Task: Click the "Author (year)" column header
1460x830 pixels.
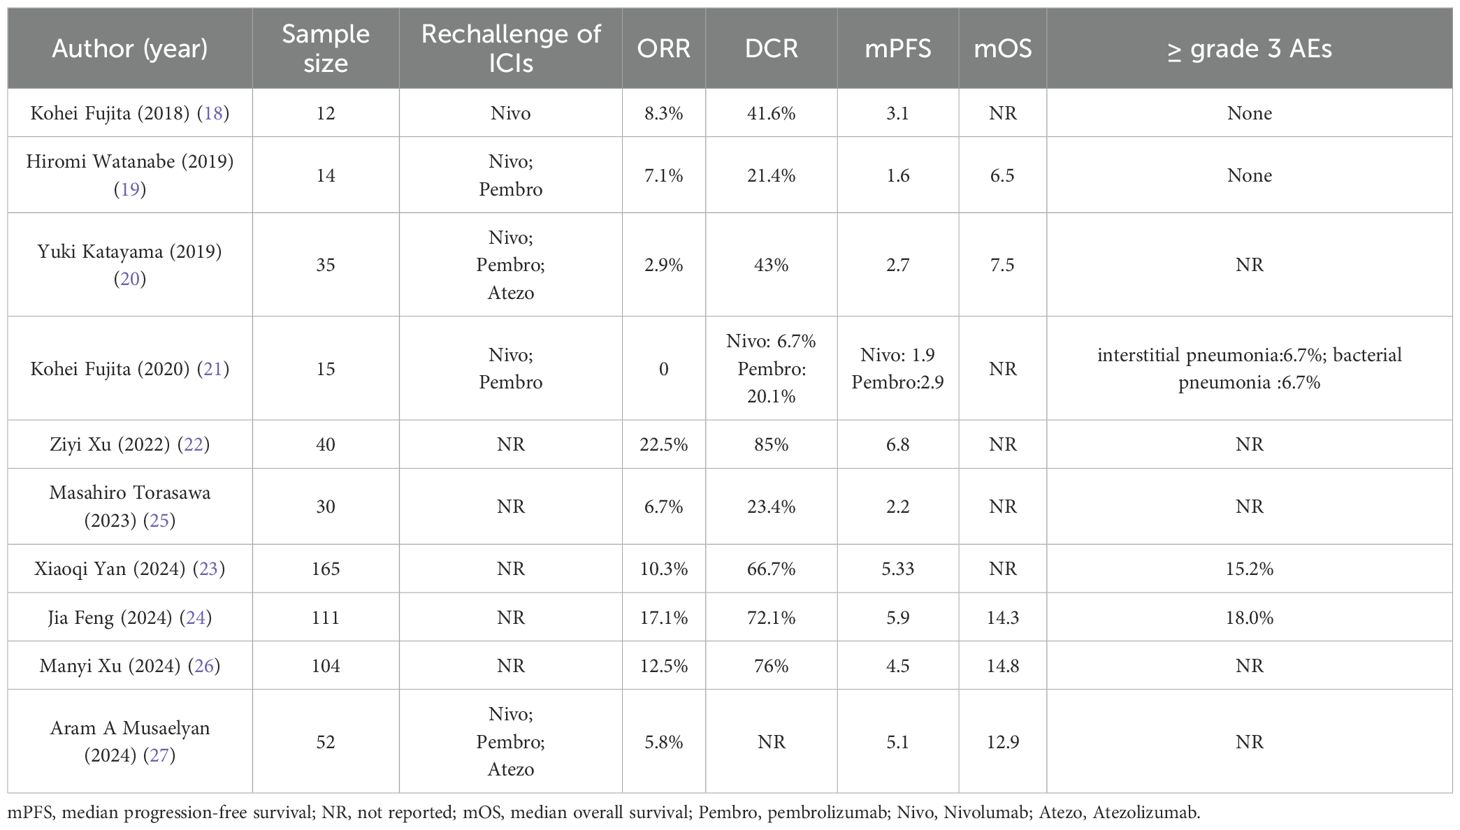Action: tap(130, 48)
